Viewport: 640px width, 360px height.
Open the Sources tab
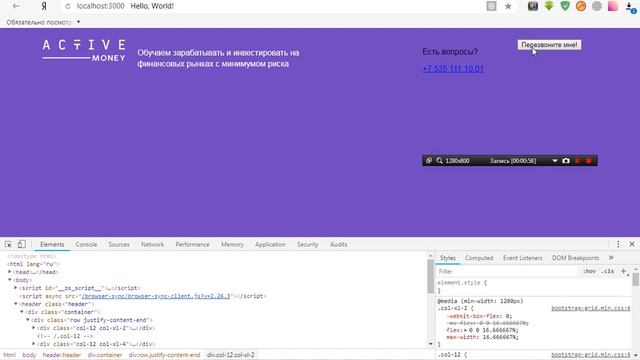coord(119,244)
